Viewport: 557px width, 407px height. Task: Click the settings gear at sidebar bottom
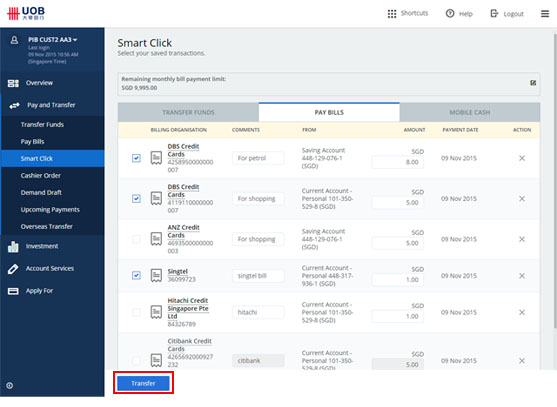(x=10, y=385)
